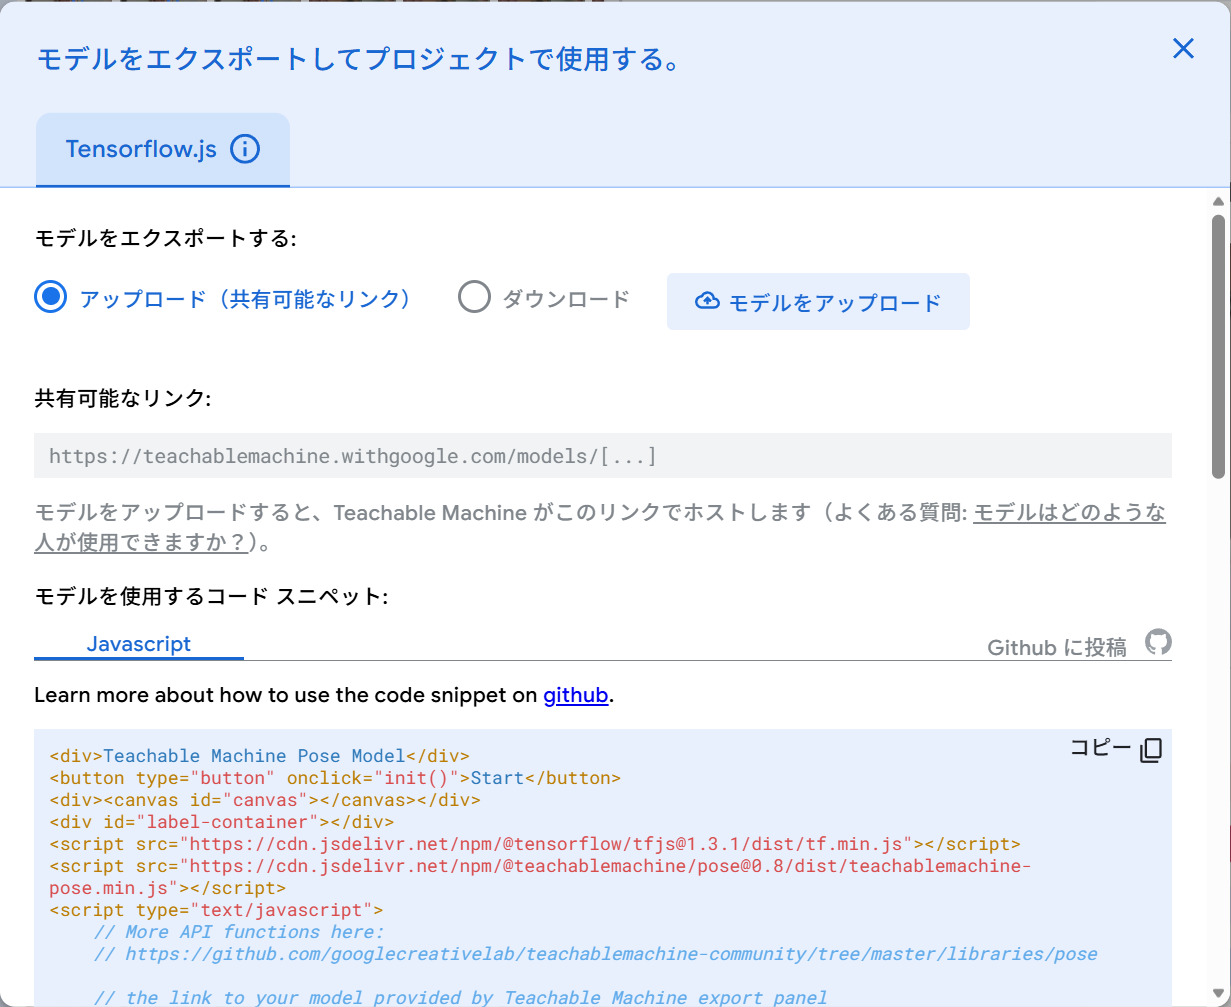Click the tfjs@1.3.1 script src line
This screenshot has width=1231, height=1007.
pos(535,844)
